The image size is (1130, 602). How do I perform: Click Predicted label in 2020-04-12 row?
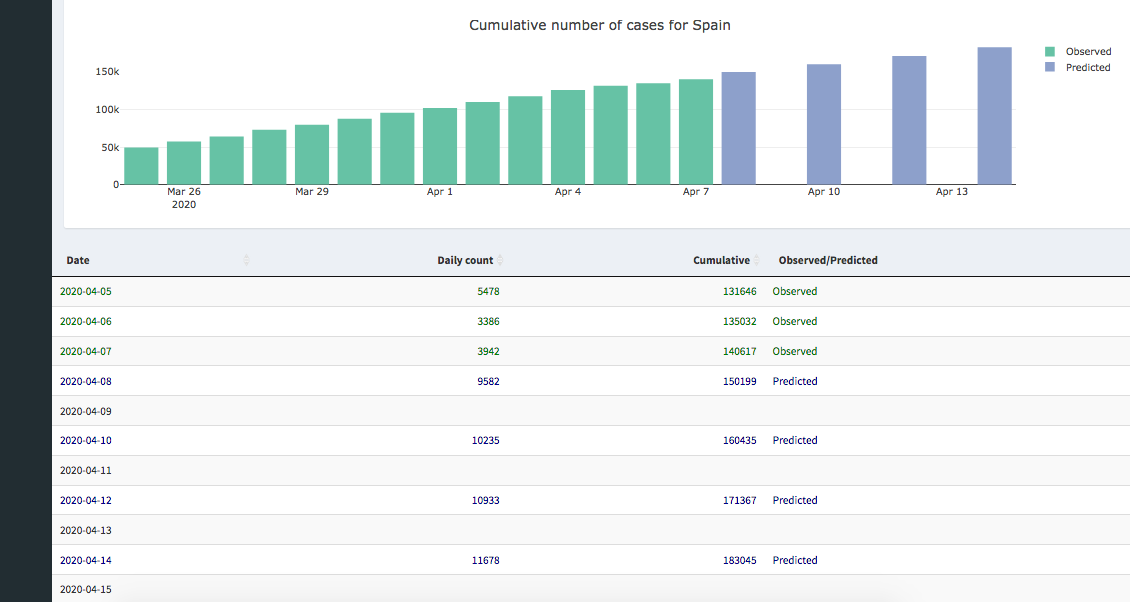[x=795, y=500]
